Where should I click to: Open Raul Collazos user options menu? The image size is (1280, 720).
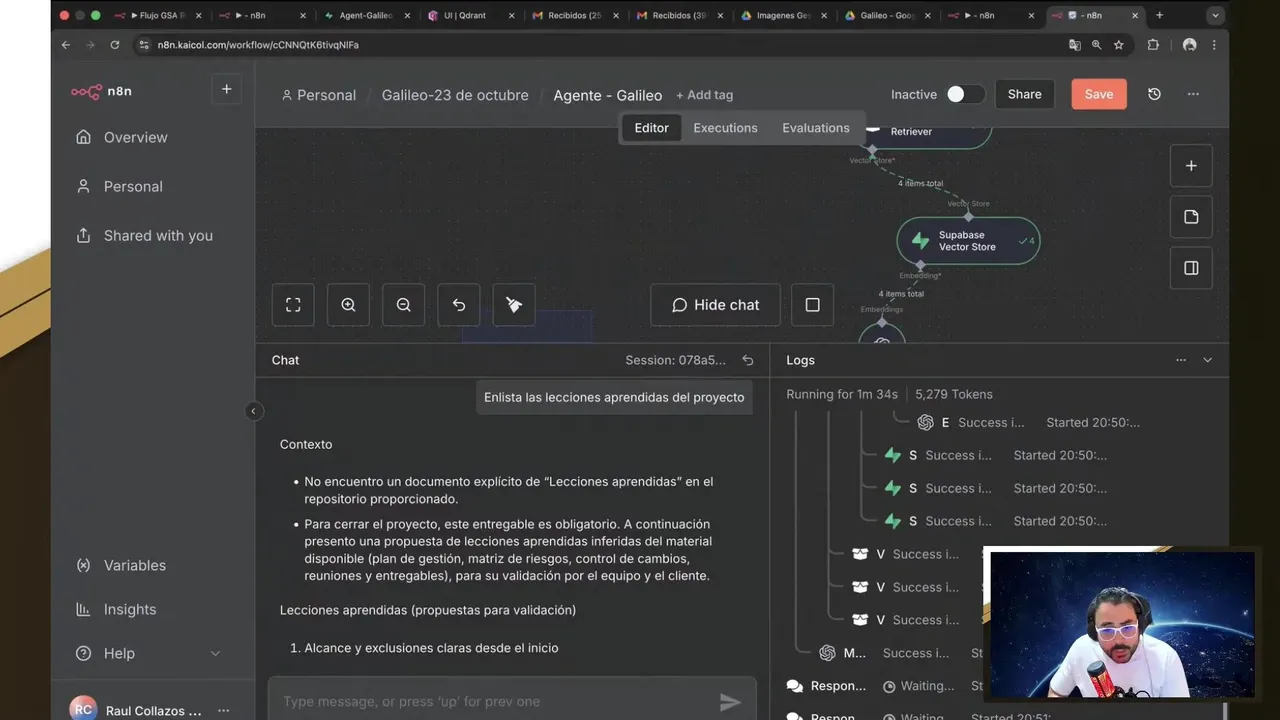click(x=223, y=710)
